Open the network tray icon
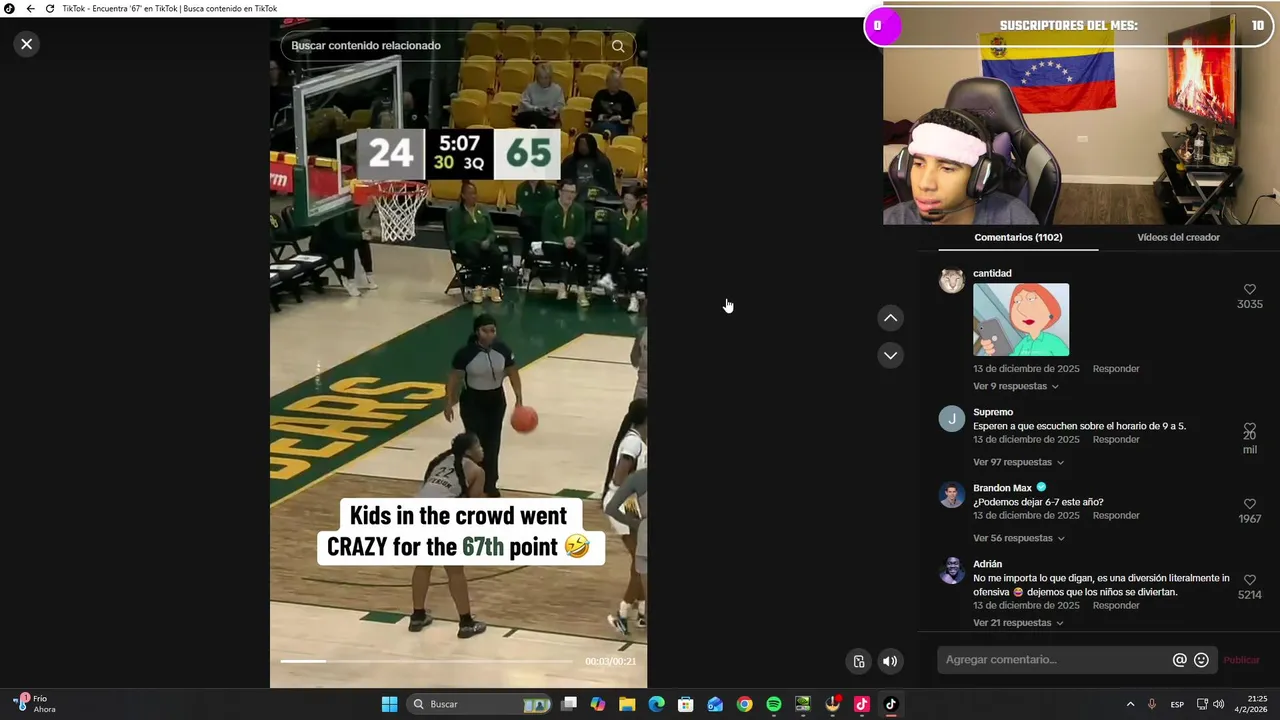 click(1202, 704)
